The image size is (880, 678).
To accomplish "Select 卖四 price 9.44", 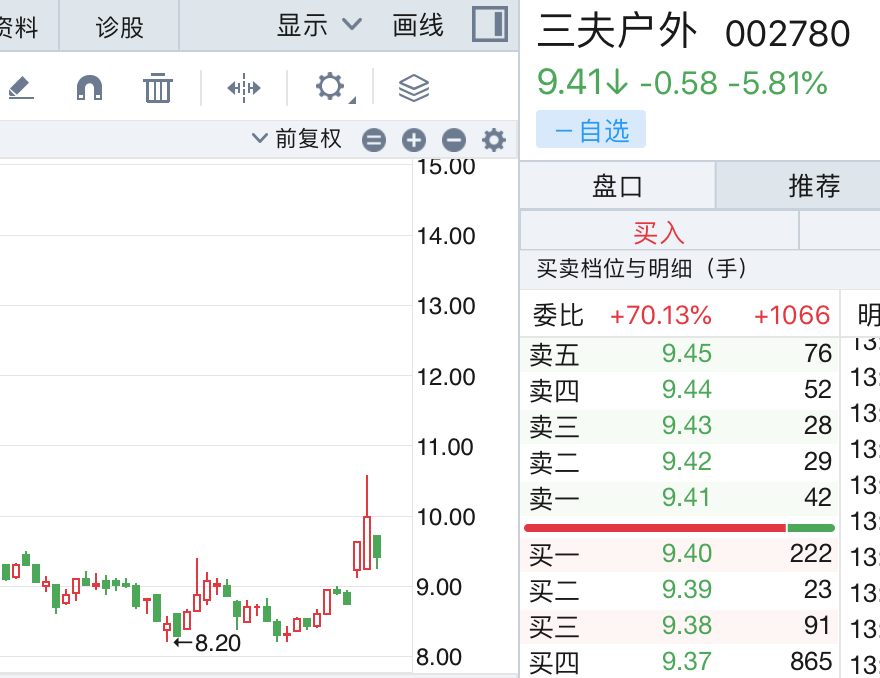I will (x=686, y=390).
